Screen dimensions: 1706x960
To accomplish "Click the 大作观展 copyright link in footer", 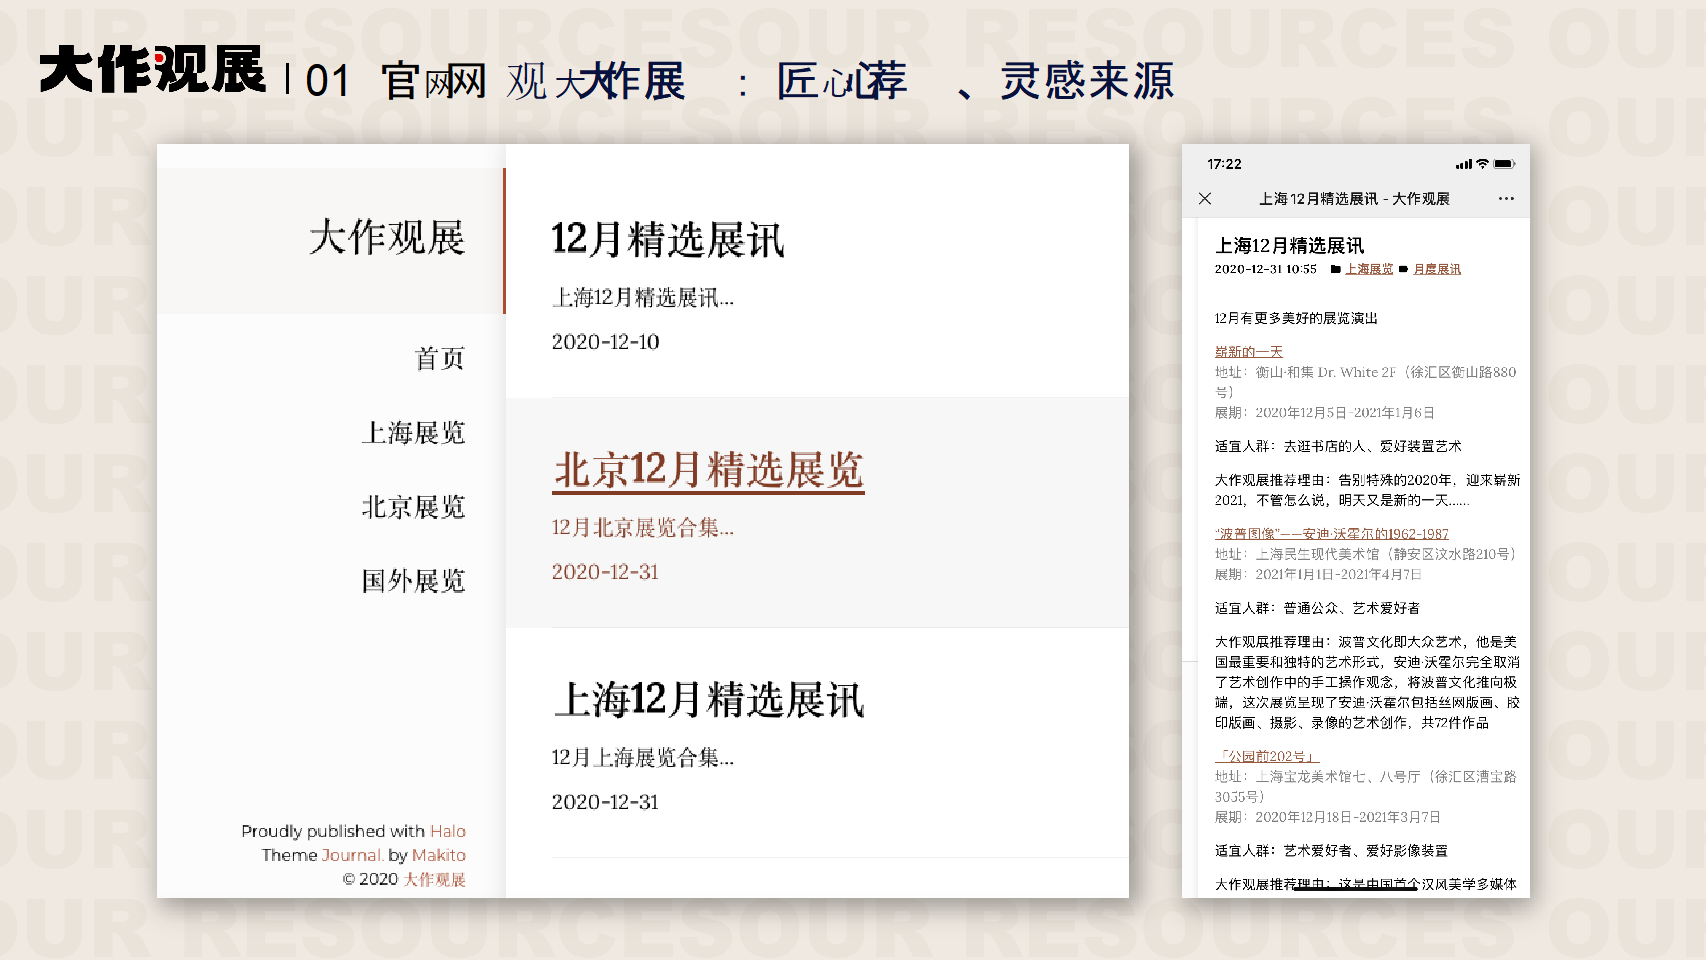I will tap(435, 879).
